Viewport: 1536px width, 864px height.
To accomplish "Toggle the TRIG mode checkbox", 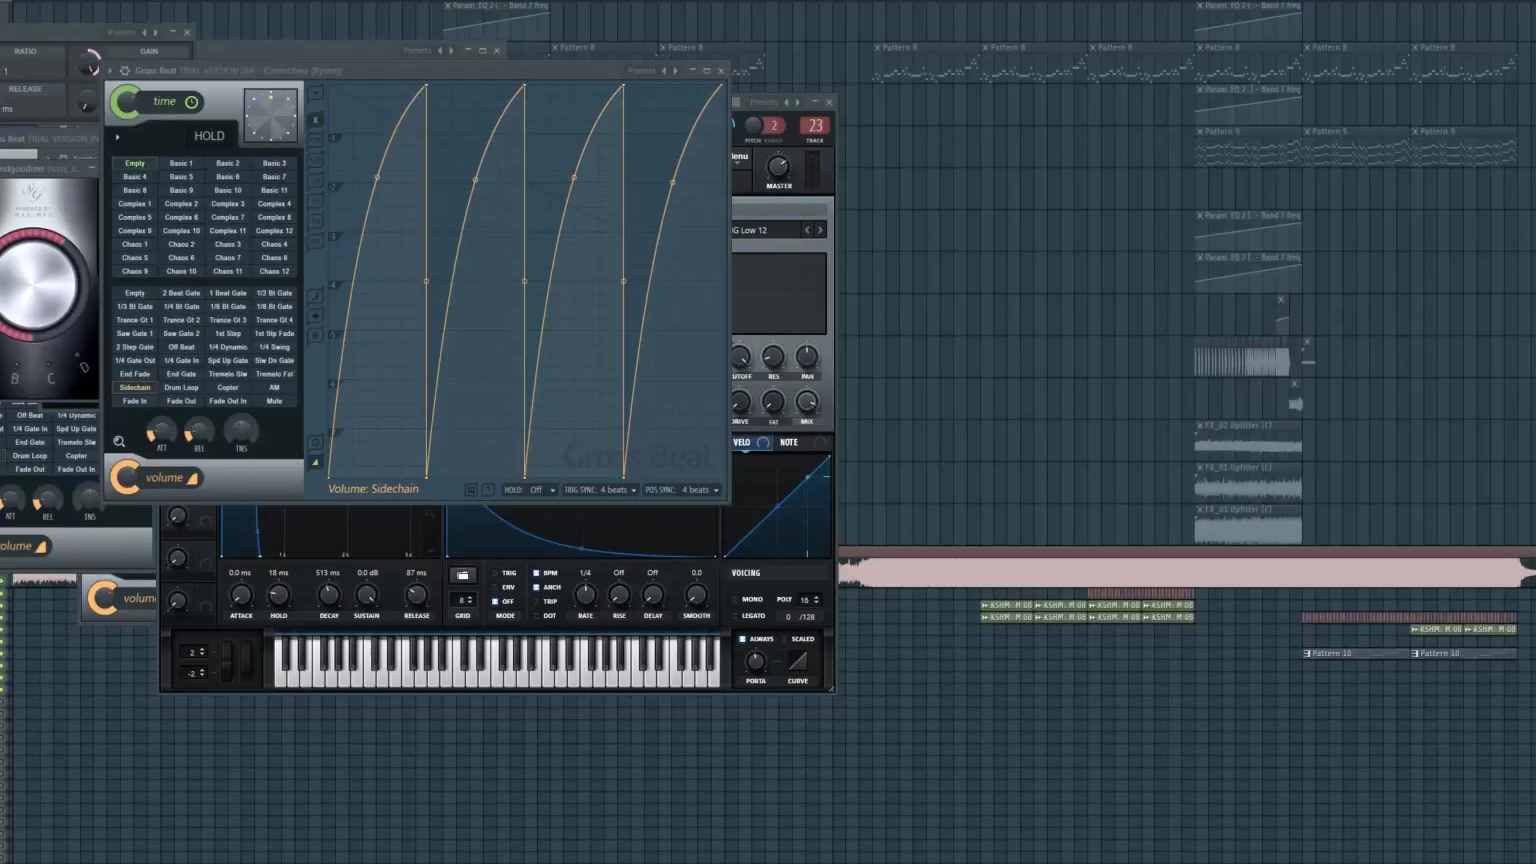I will tap(495, 573).
